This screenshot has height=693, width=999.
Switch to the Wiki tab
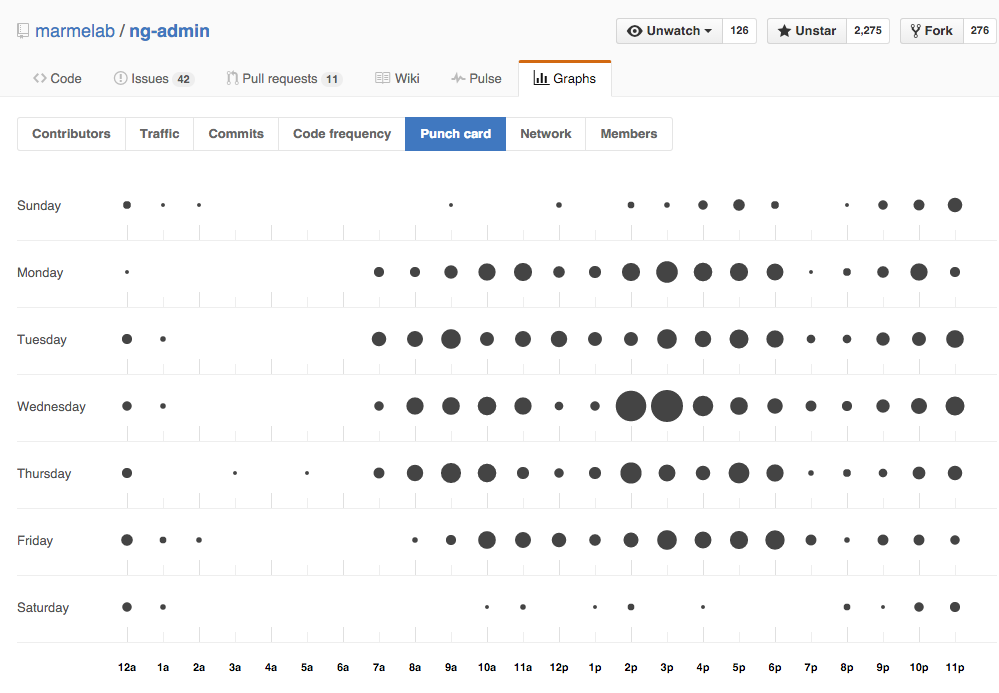point(398,78)
